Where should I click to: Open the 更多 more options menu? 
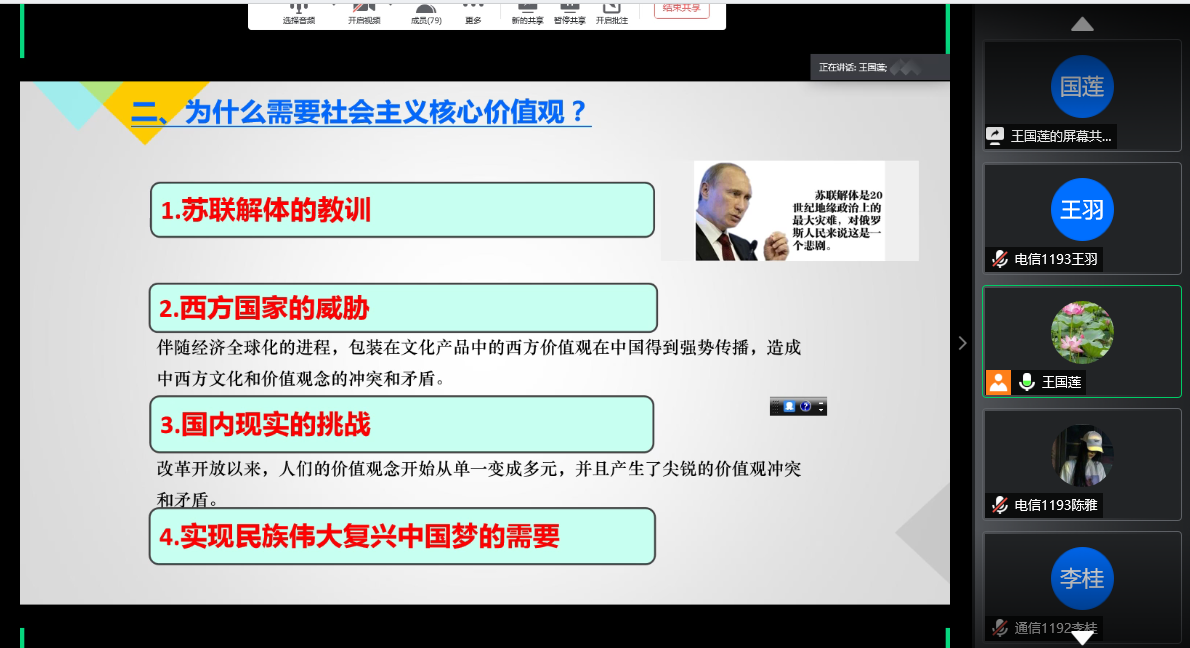point(473,14)
